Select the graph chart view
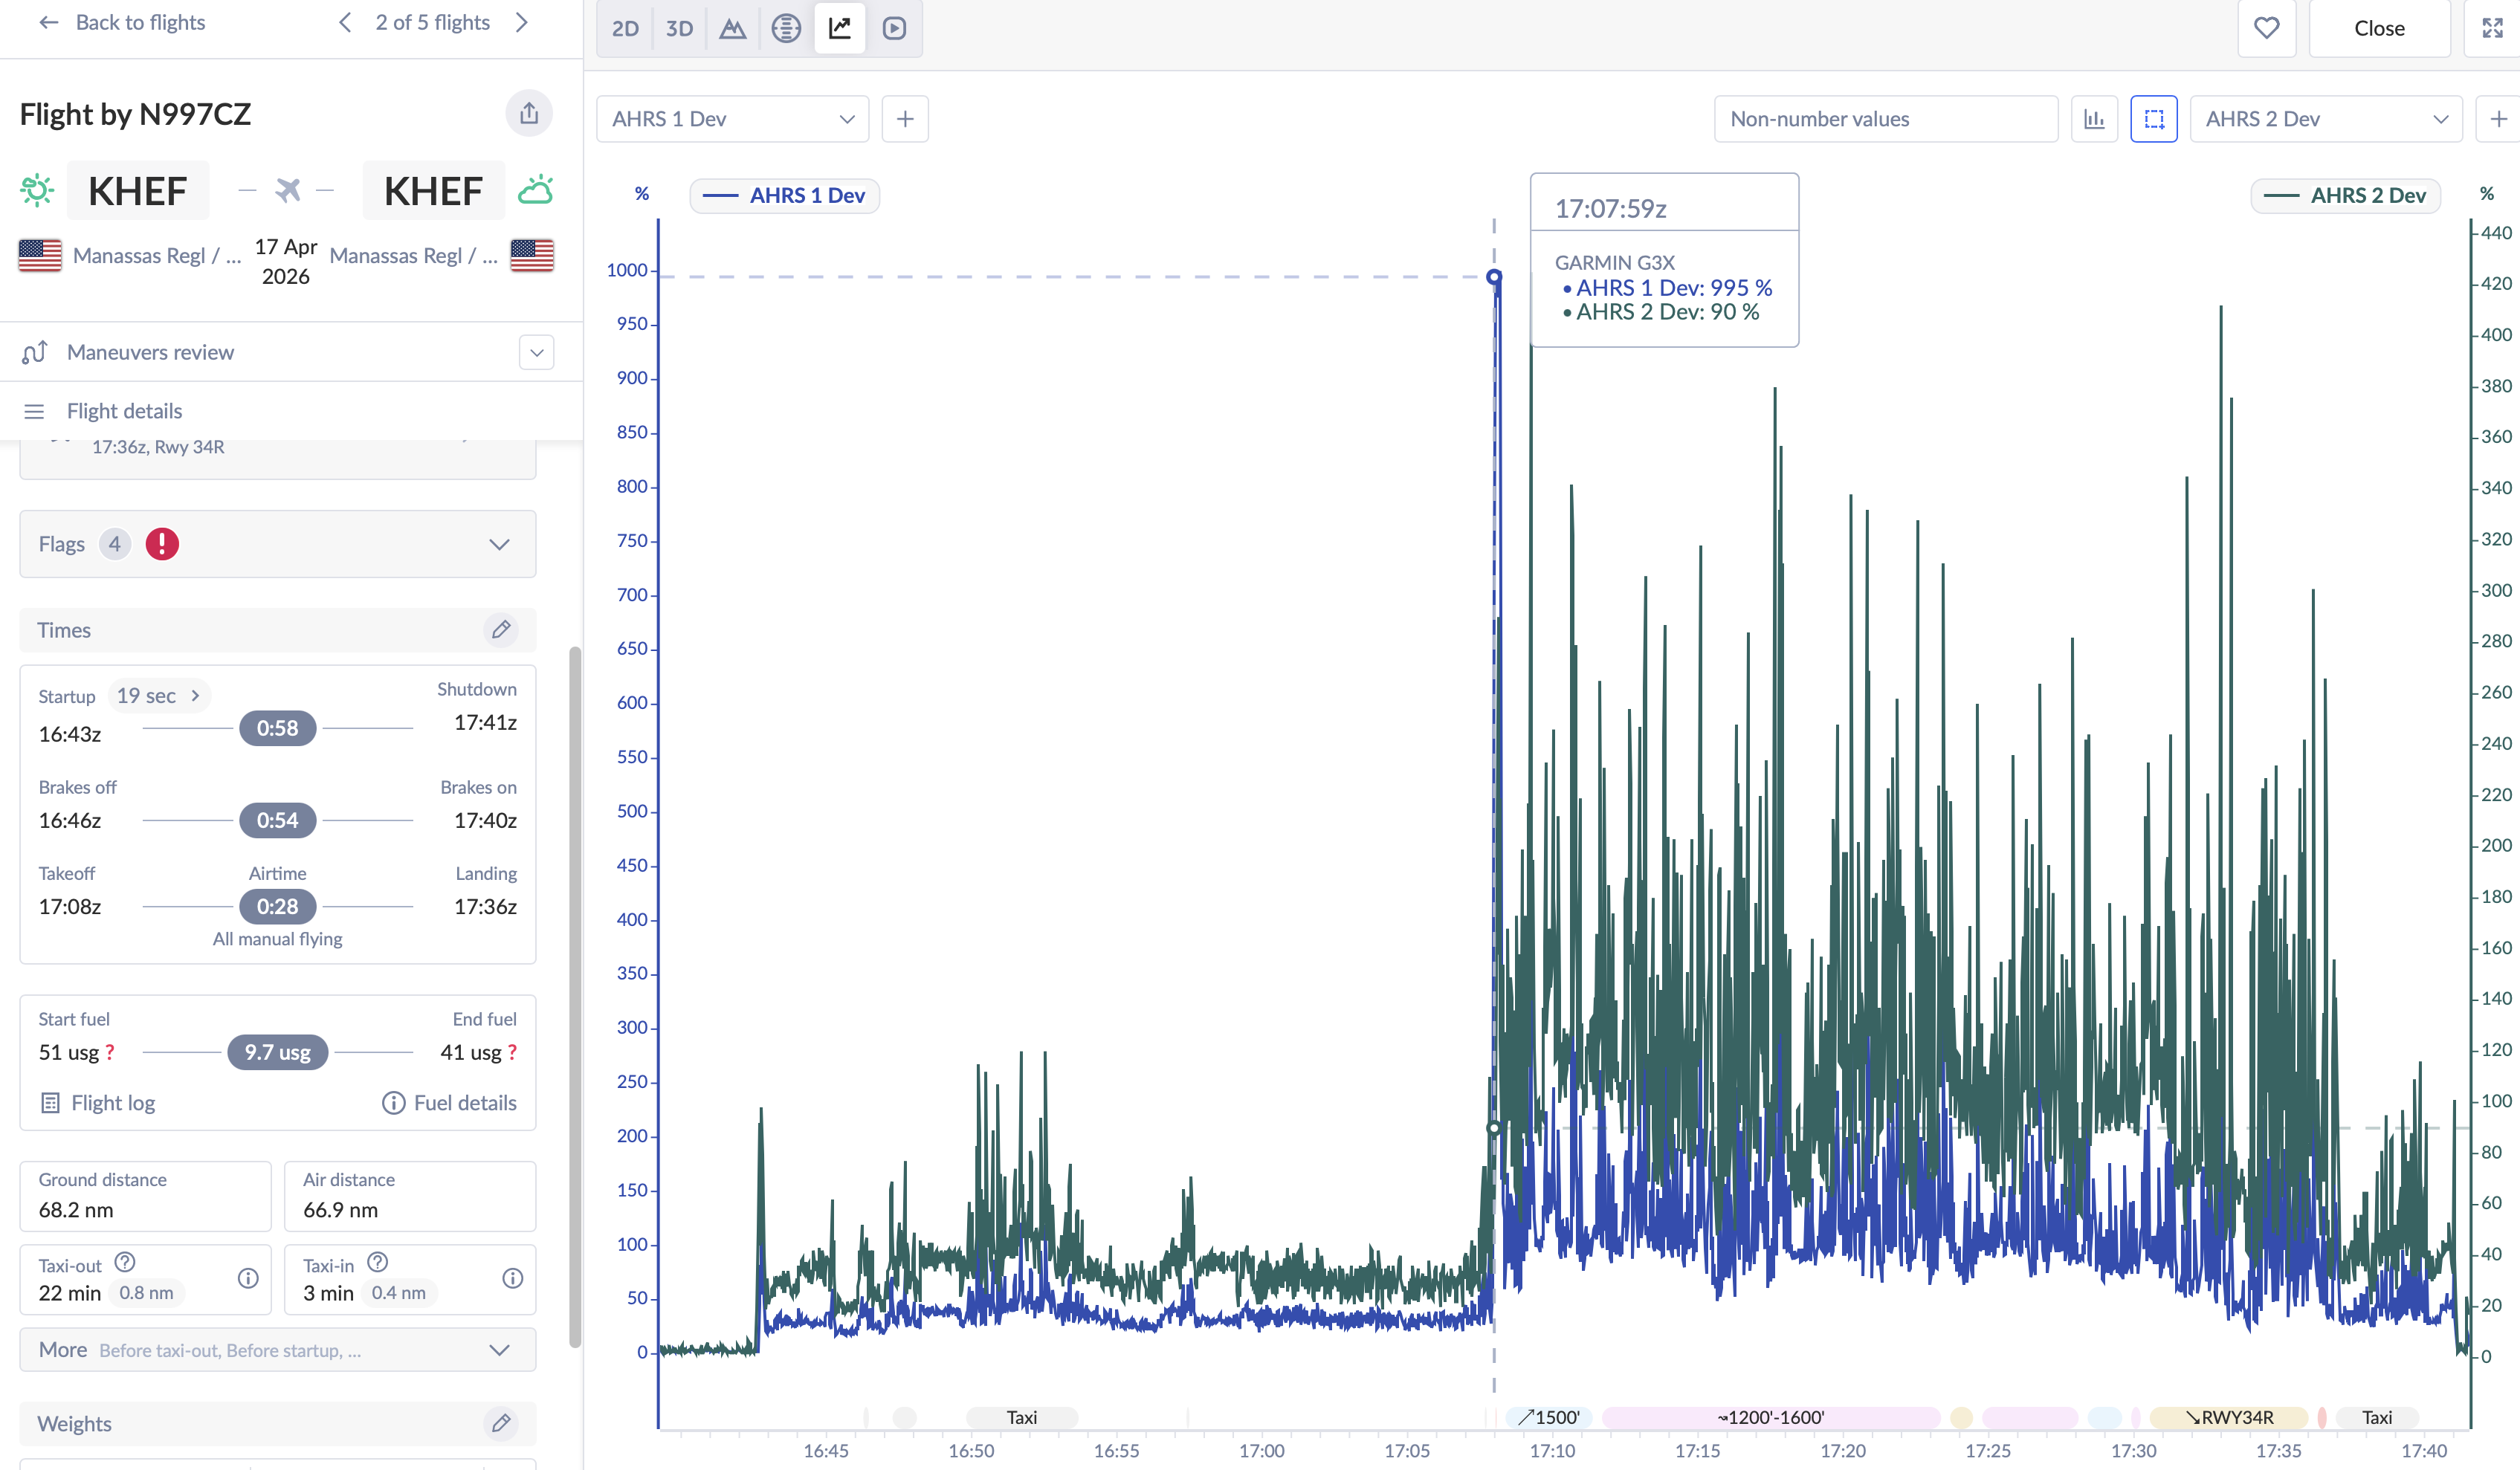2520x1470 pixels. [x=840, y=28]
